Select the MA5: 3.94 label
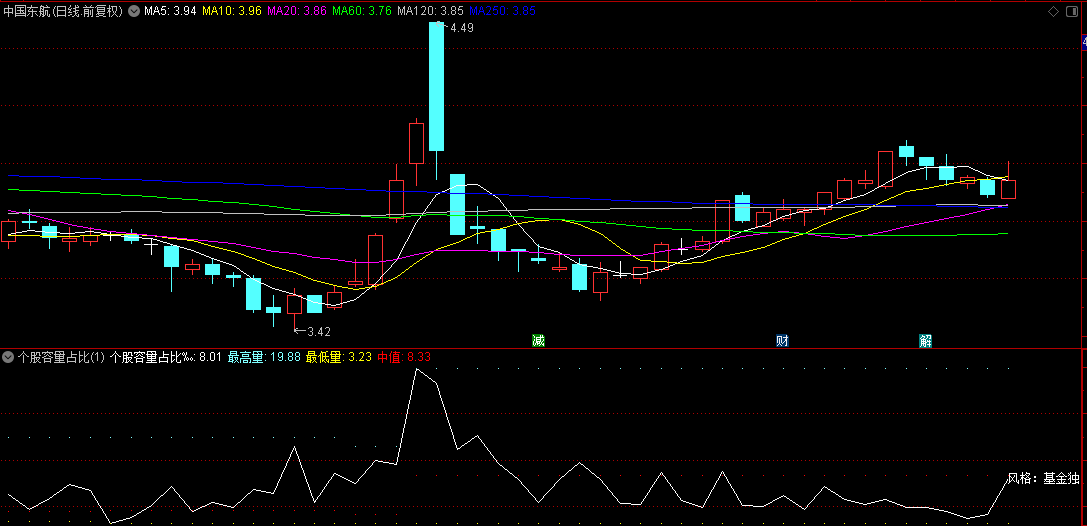Screen dimensions: 1087x526 click(171, 11)
